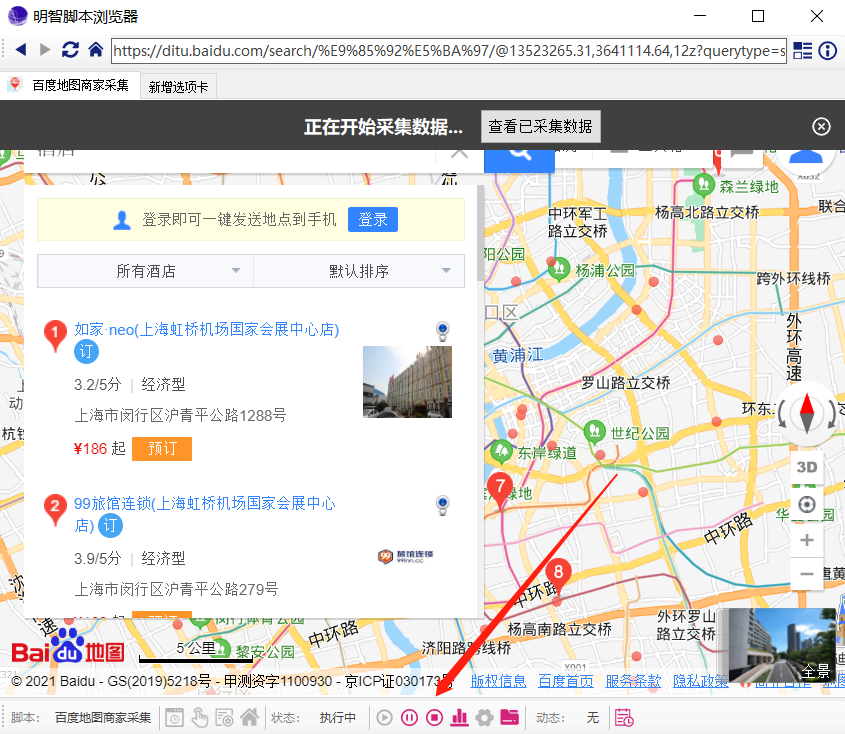The width and height of the screenshot is (845, 734).
Task: Zoom out the map with minus
Action: tap(807, 574)
